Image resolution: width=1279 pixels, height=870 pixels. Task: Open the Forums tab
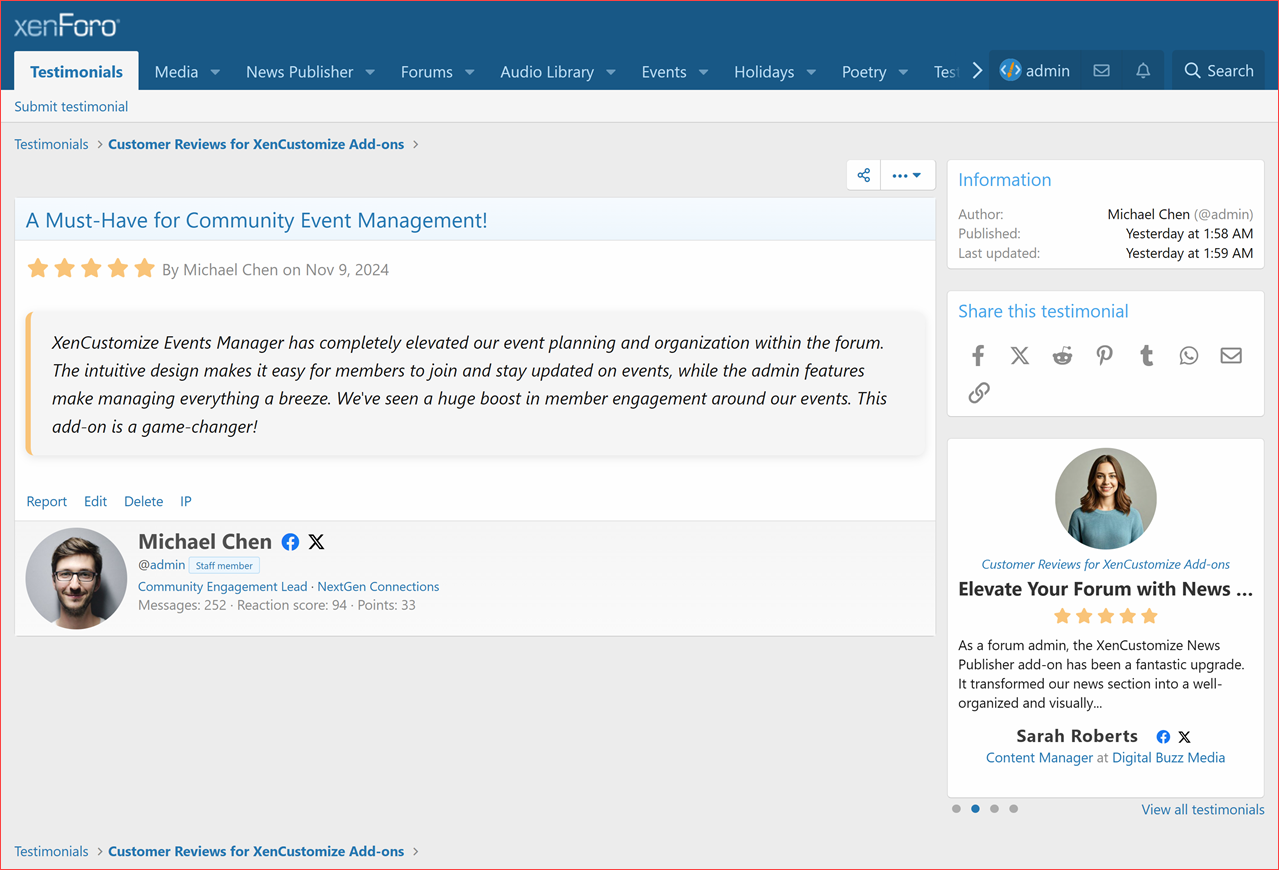coord(427,72)
